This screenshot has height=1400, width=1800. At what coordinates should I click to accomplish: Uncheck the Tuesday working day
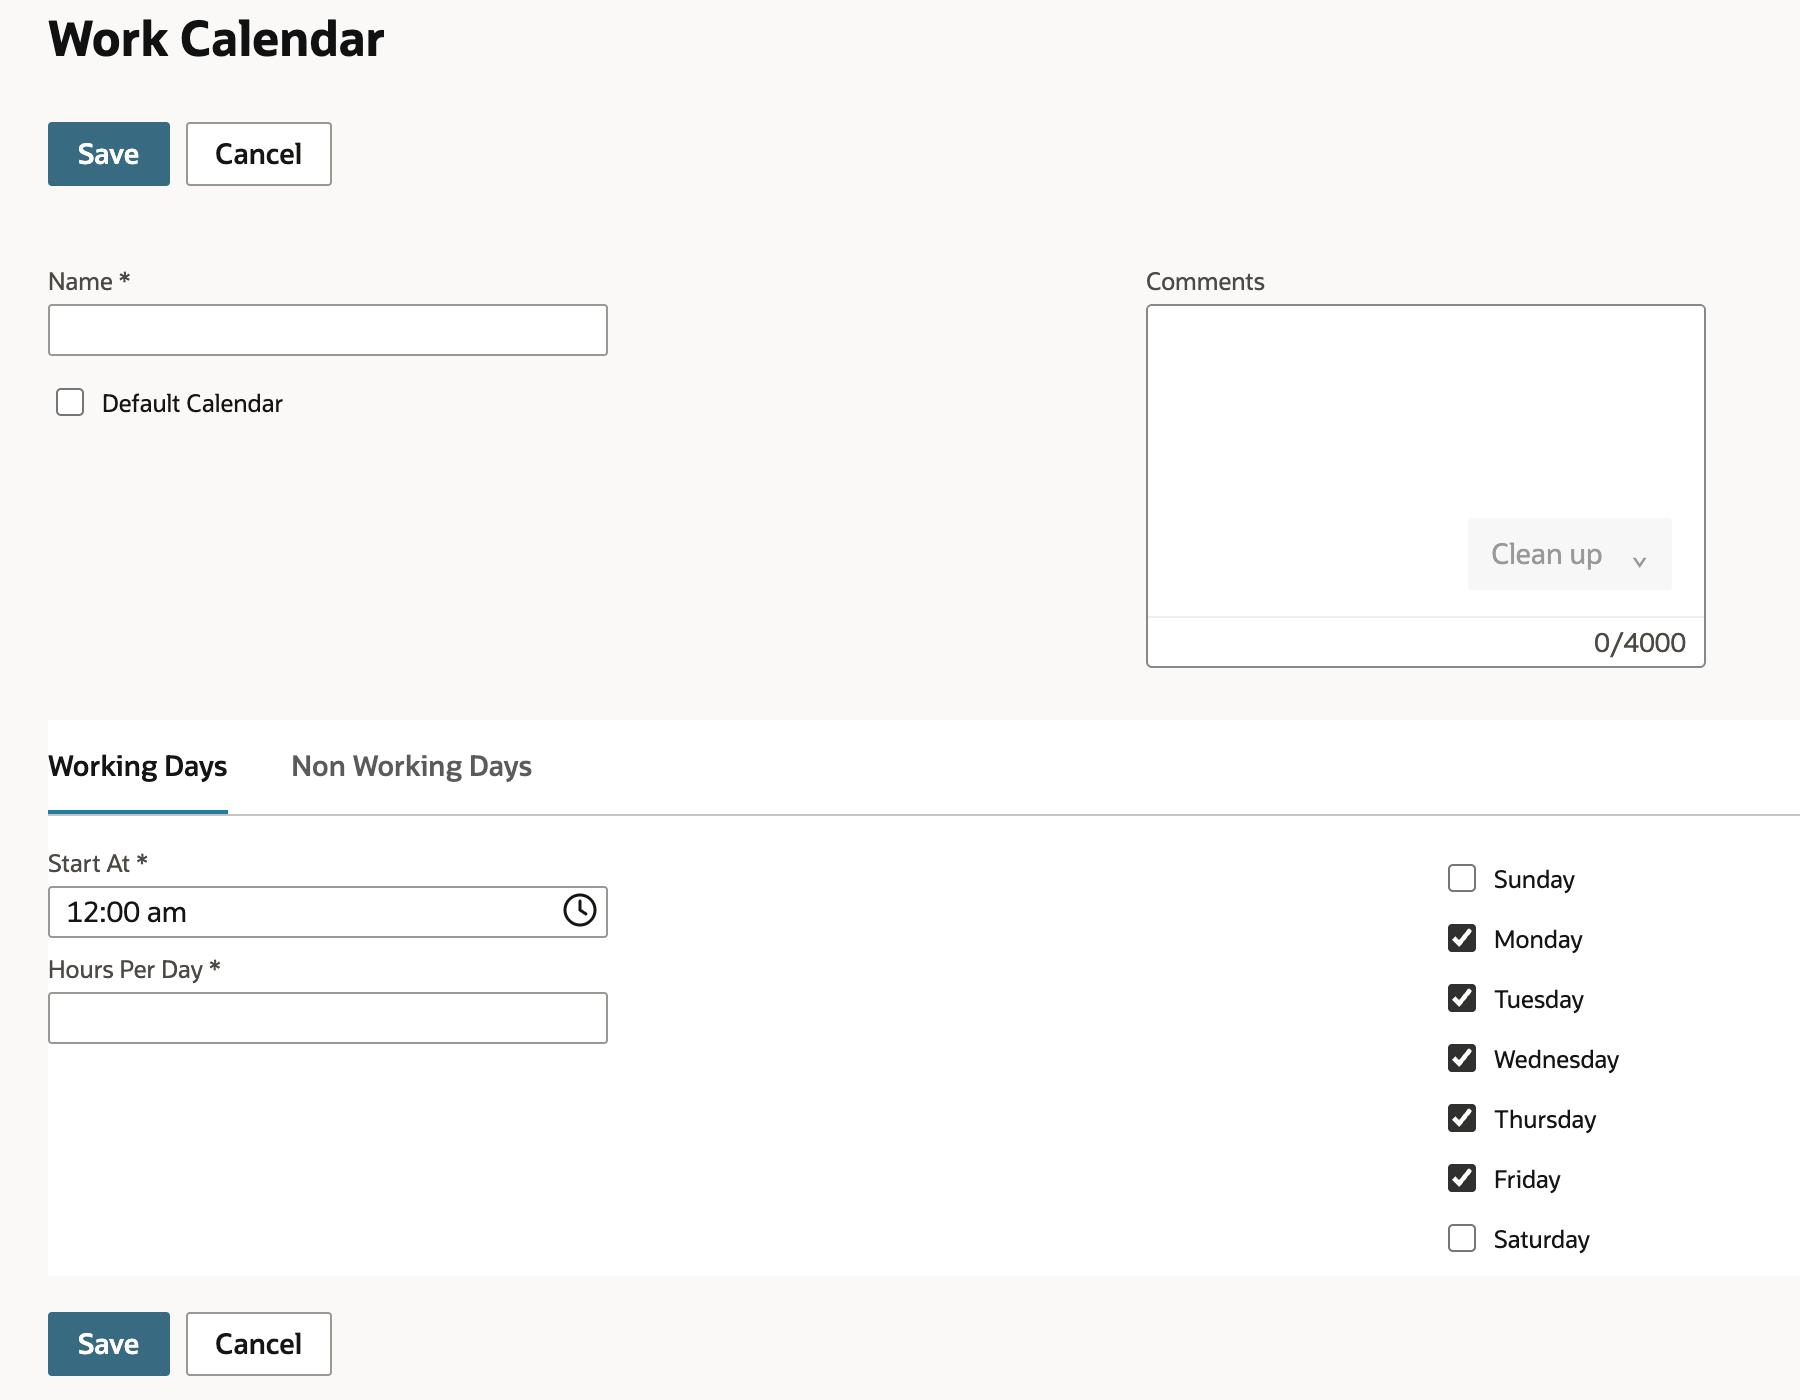[1462, 998]
